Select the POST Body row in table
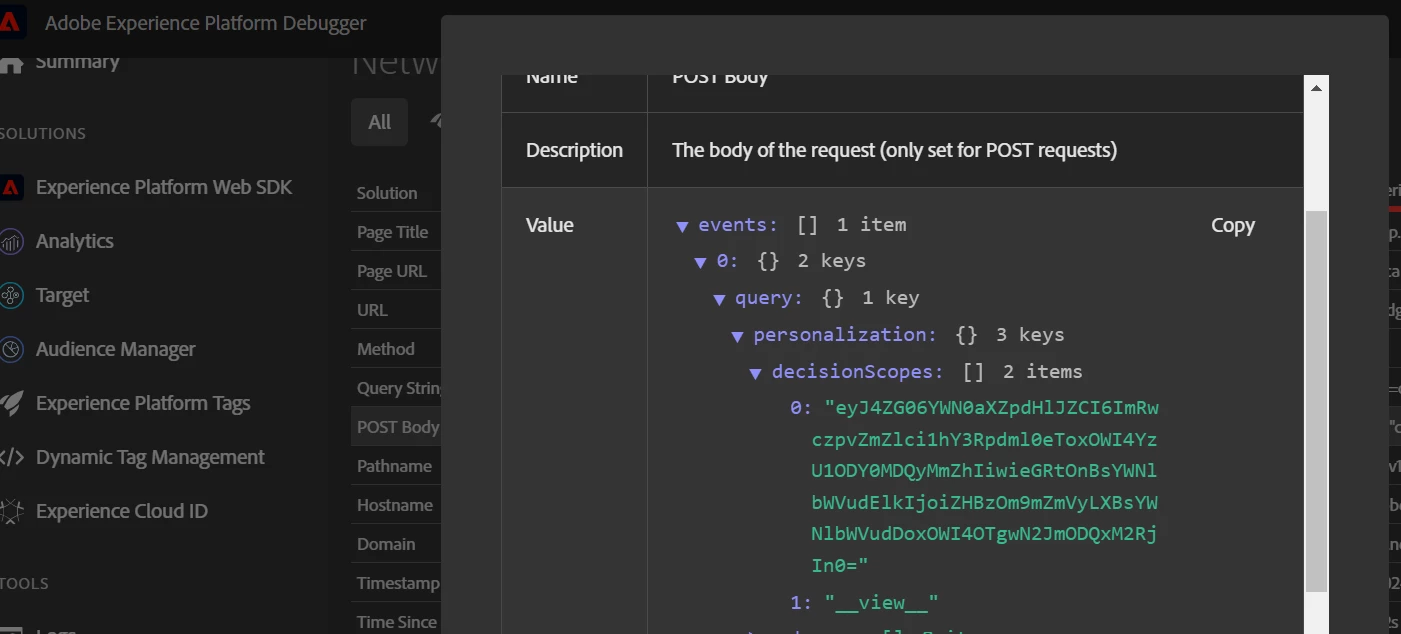 tap(396, 427)
